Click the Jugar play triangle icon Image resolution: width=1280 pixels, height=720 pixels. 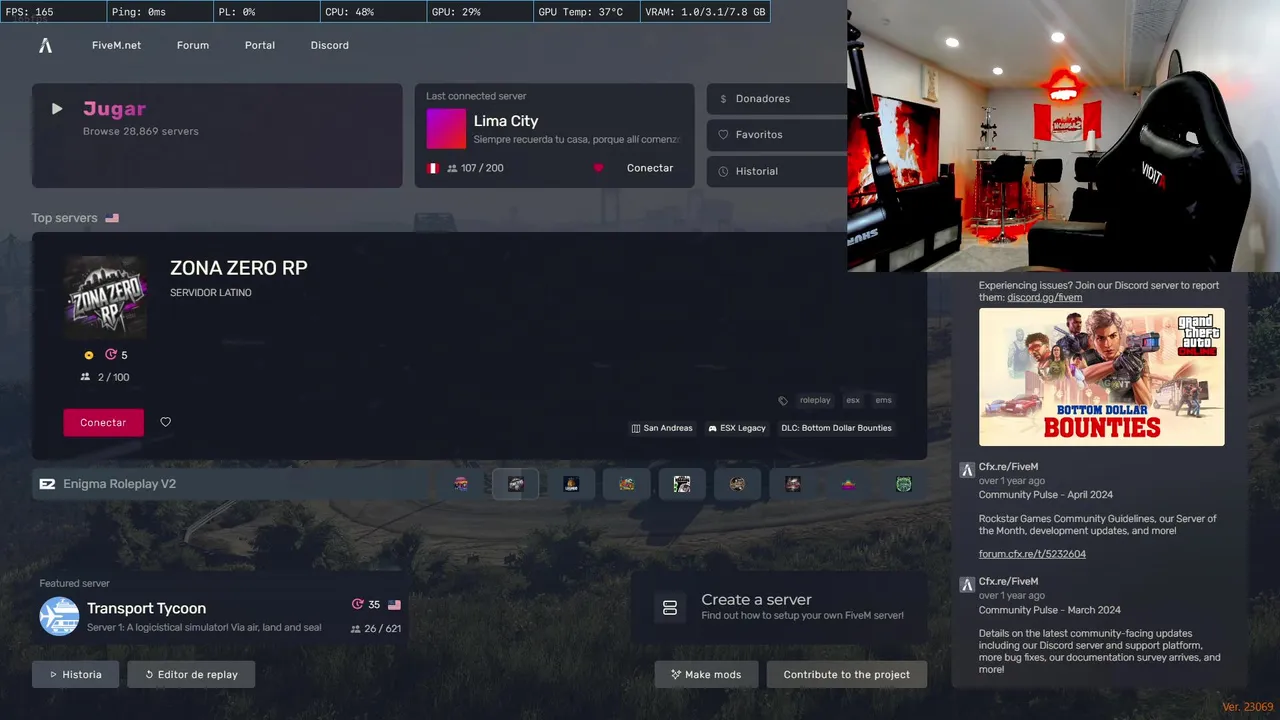pos(57,108)
